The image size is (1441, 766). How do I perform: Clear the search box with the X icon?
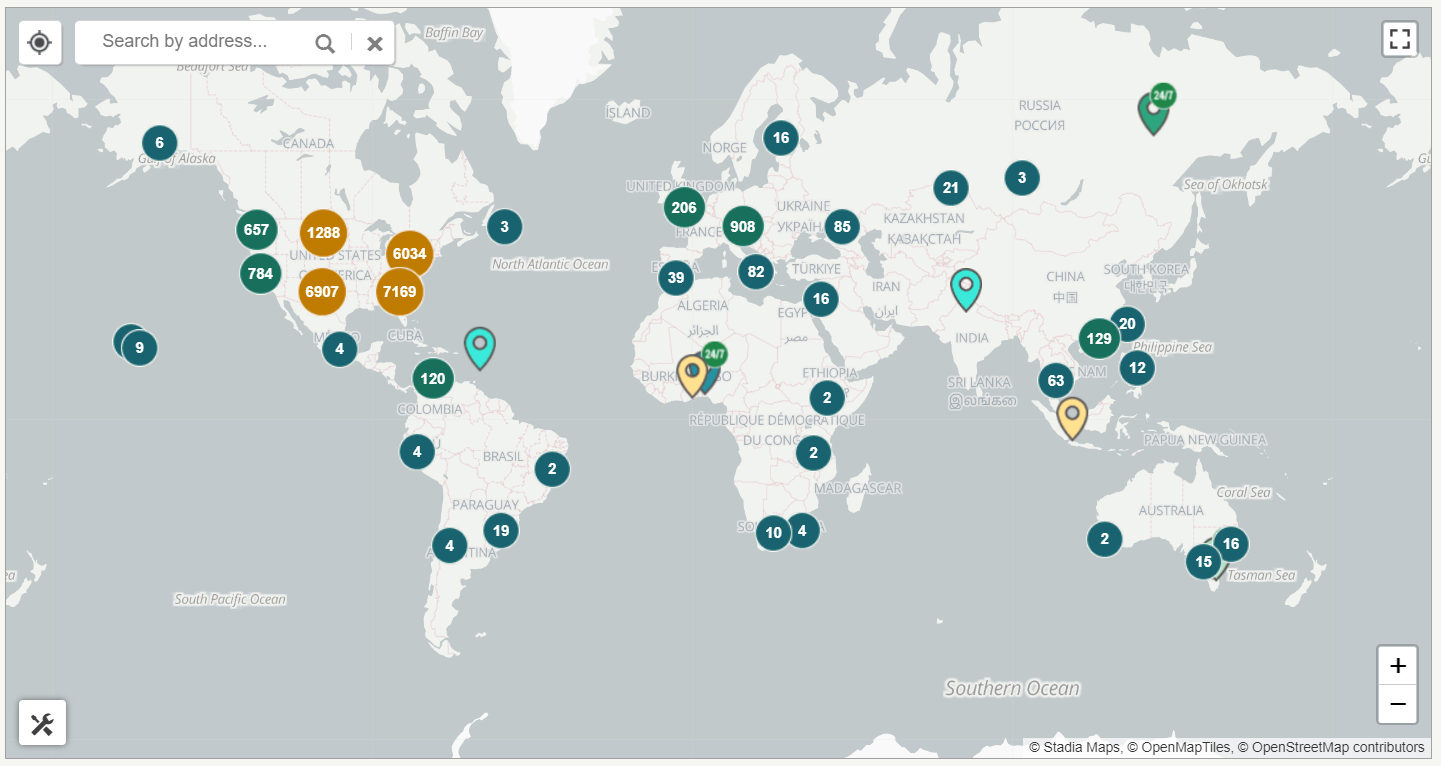tap(374, 43)
